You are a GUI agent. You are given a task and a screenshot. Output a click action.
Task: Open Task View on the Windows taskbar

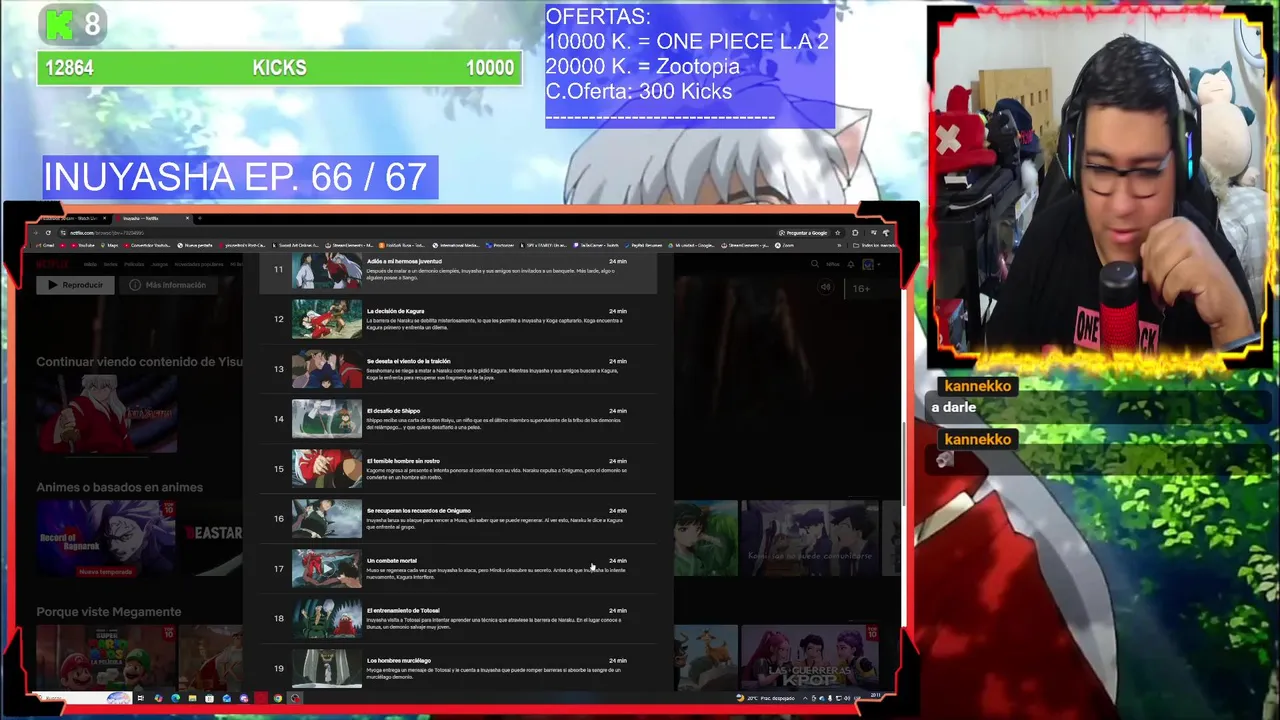[140, 698]
